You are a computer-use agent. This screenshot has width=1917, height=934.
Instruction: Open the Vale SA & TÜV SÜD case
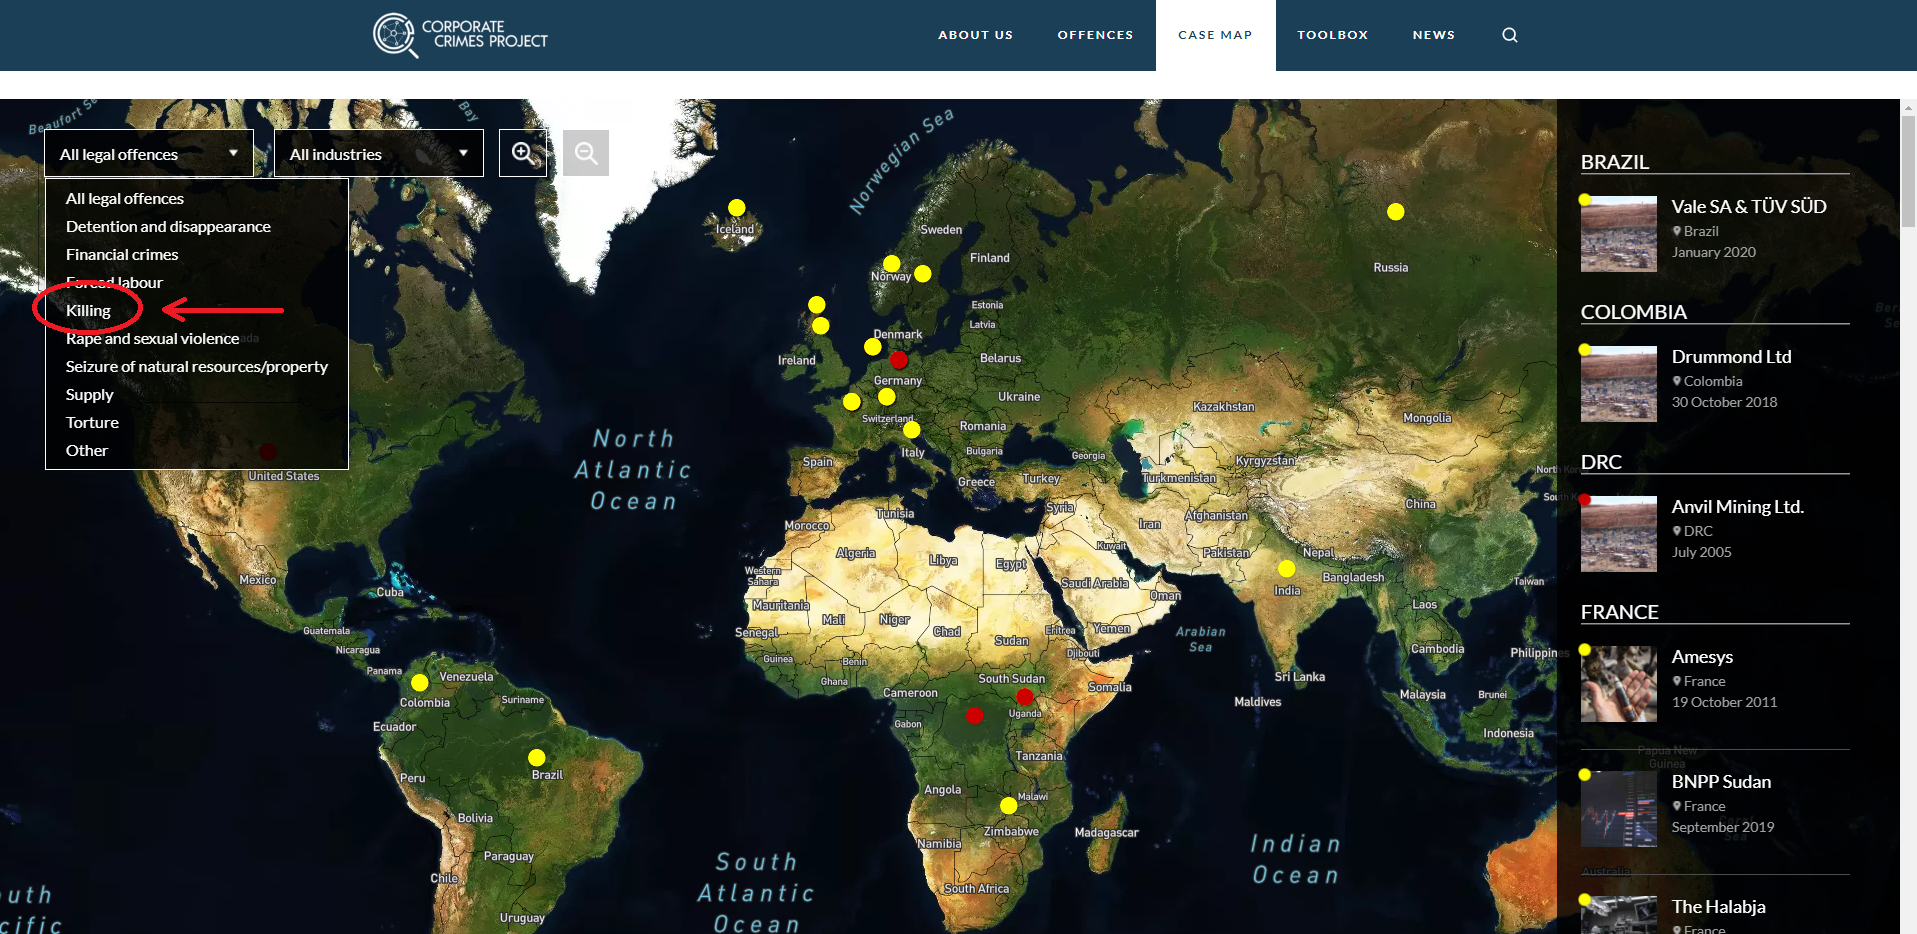(1748, 207)
